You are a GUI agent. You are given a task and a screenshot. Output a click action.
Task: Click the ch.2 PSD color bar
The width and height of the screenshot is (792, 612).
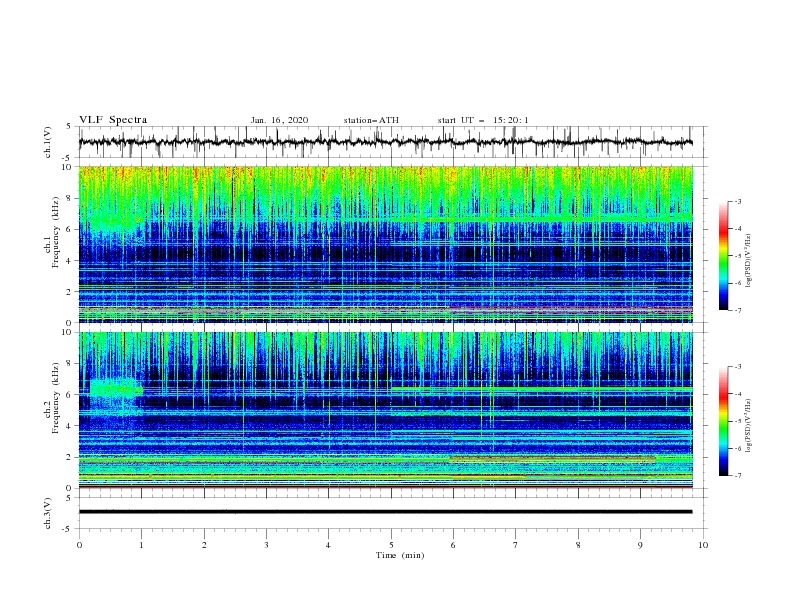click(724, 421)
